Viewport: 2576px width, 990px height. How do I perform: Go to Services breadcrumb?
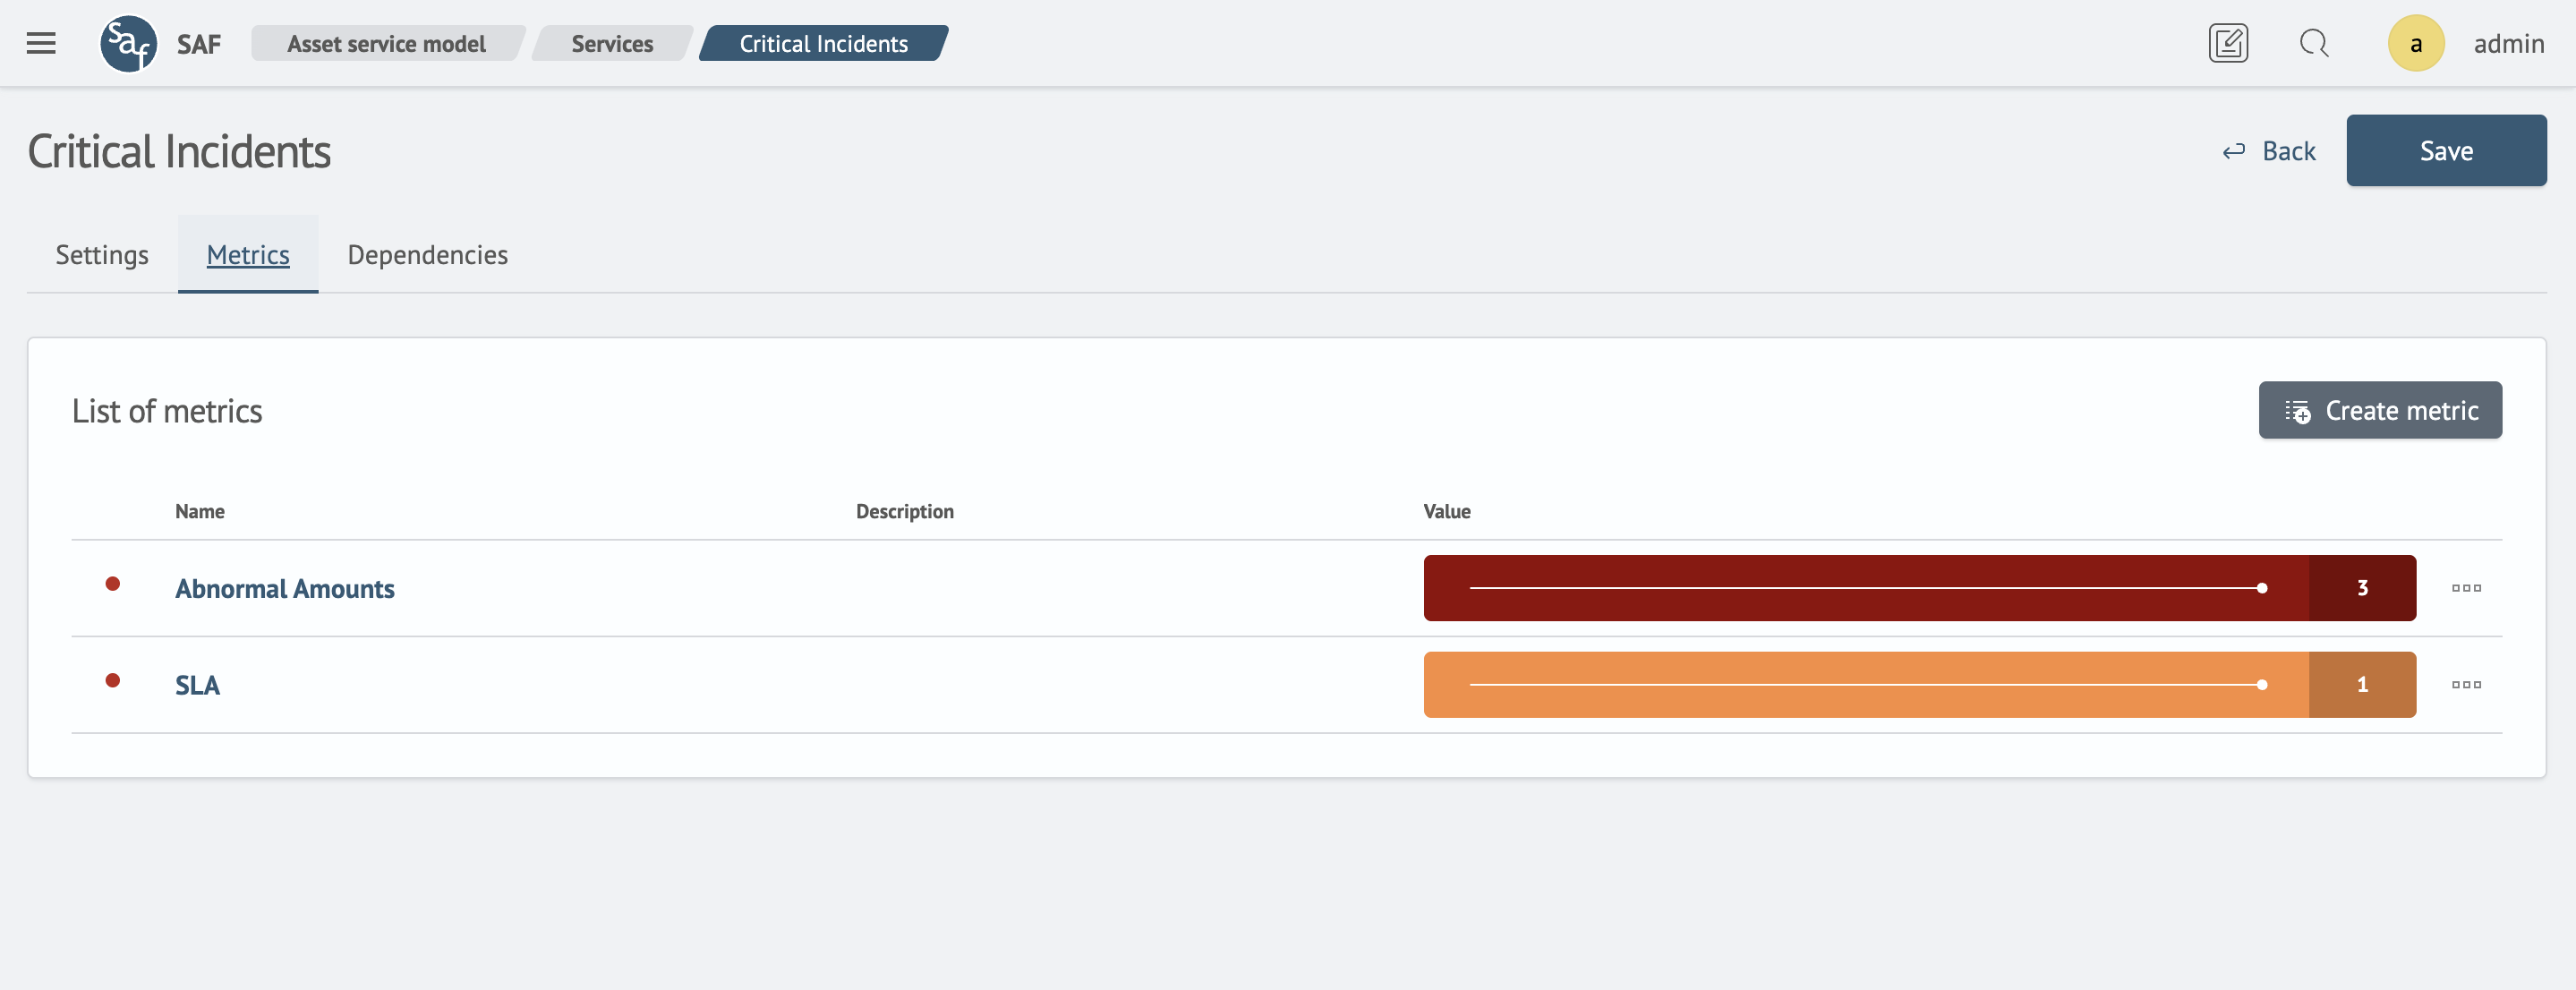(x=612, y=43)
